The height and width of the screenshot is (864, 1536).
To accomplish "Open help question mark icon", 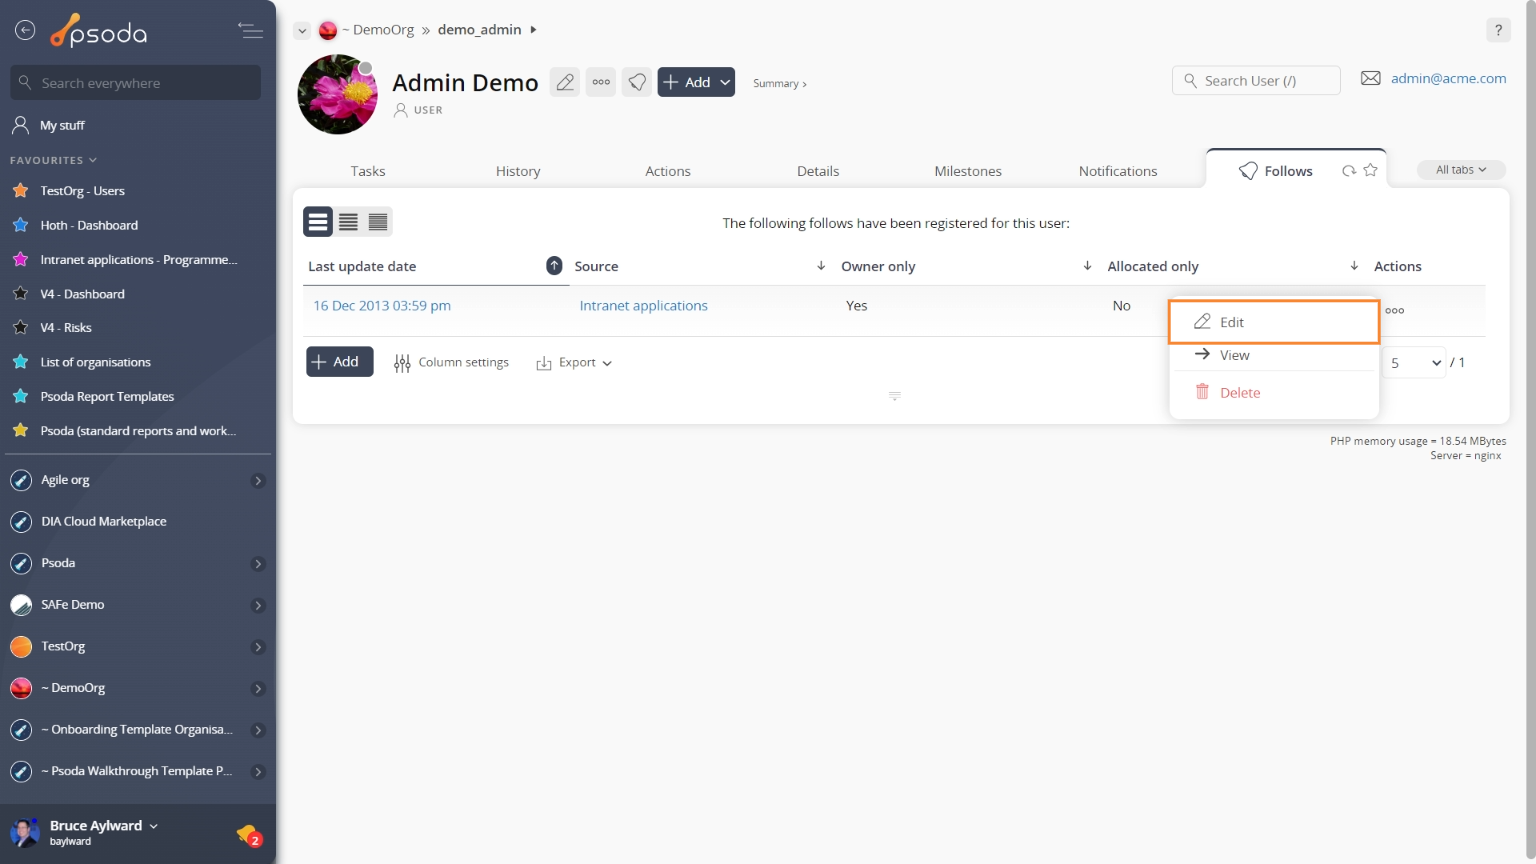I will coord(1498,30).
